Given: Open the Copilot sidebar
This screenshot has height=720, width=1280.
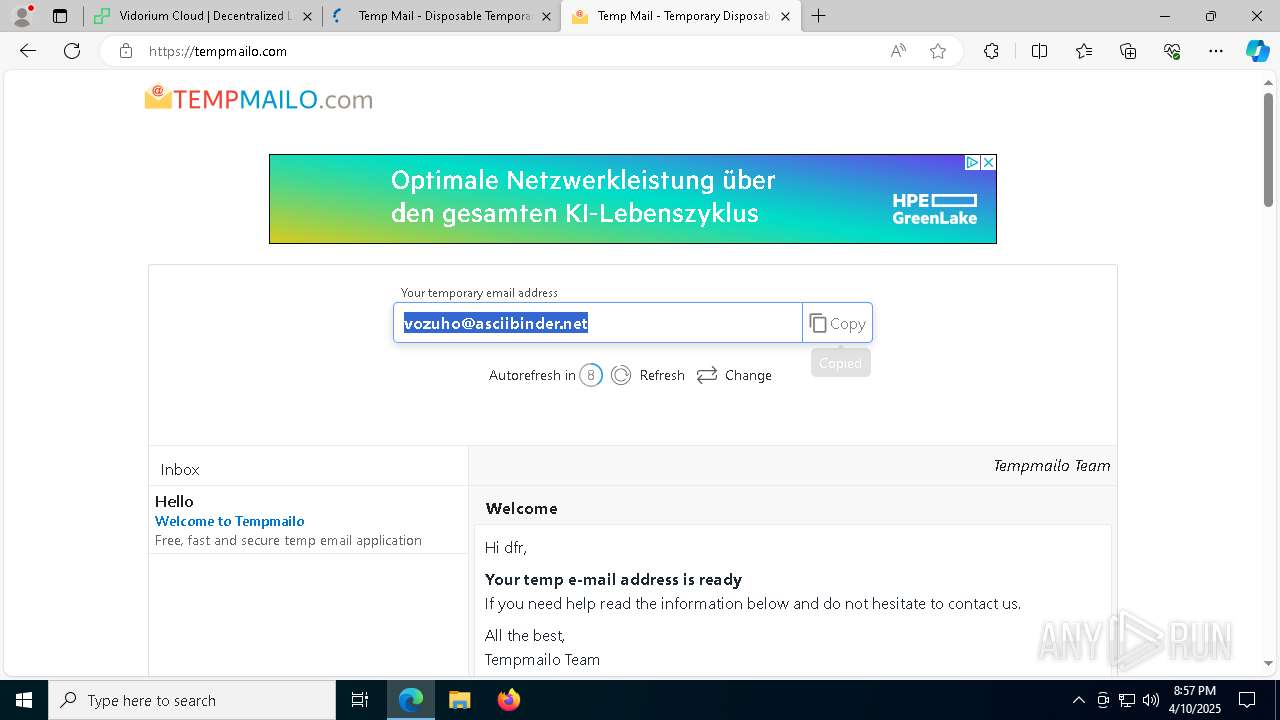Looking at the screenshot, I should (x=1257, y=51).
